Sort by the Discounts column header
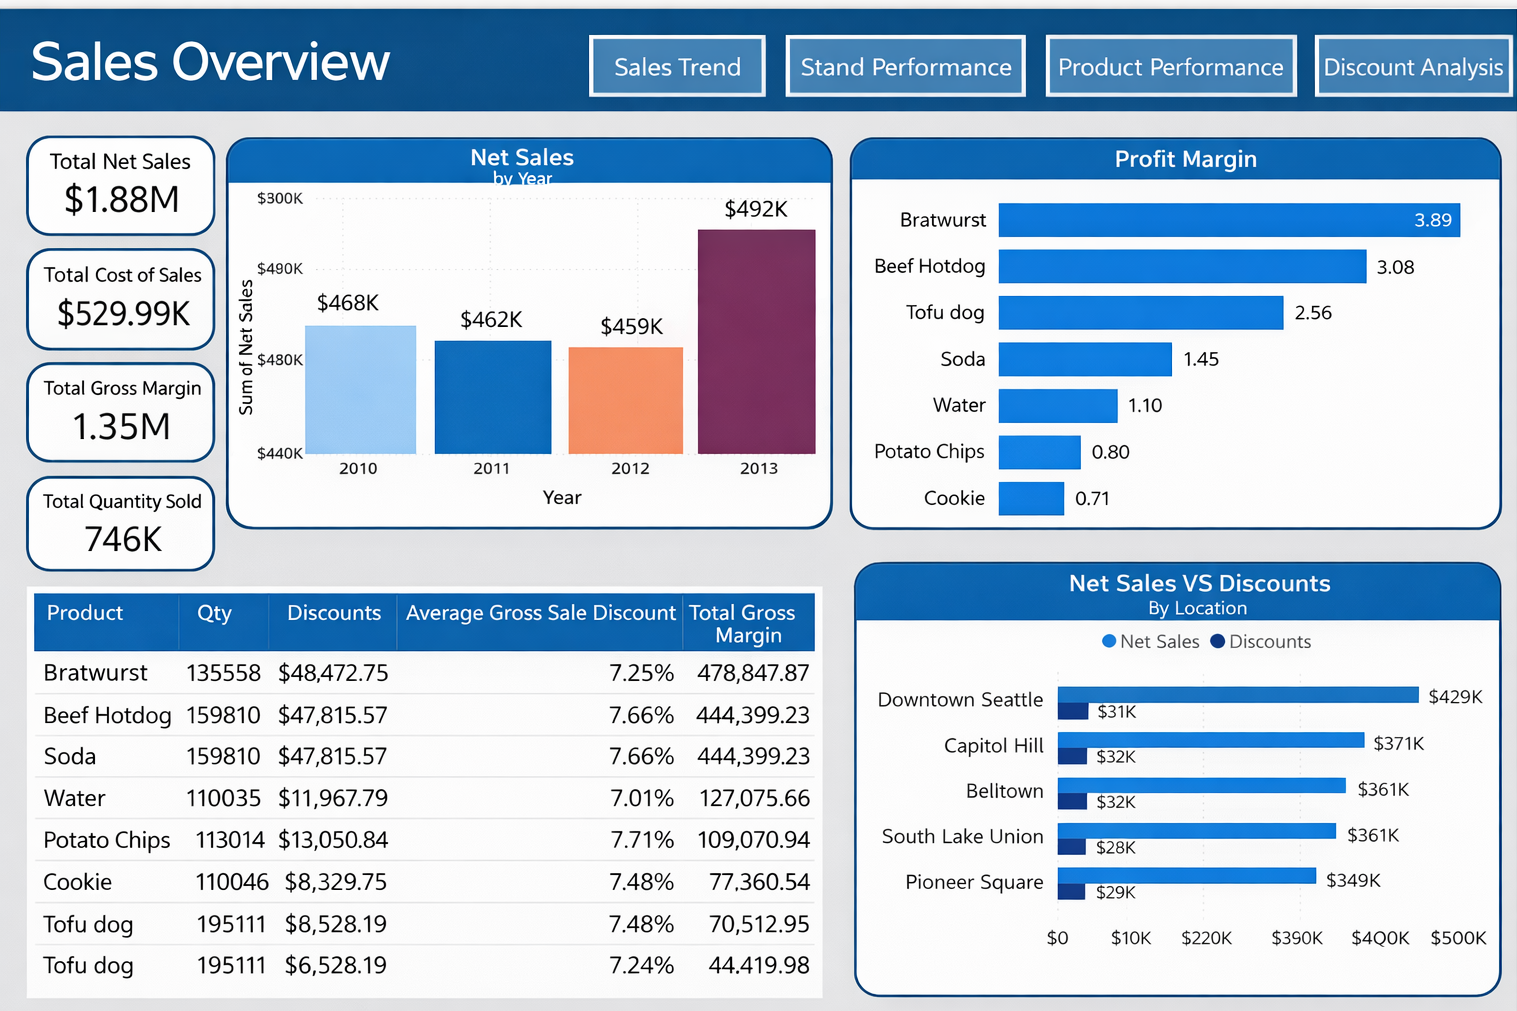Image resolution: width=1517 pixels, height=1011 pixels. click(x=333, y=612)
